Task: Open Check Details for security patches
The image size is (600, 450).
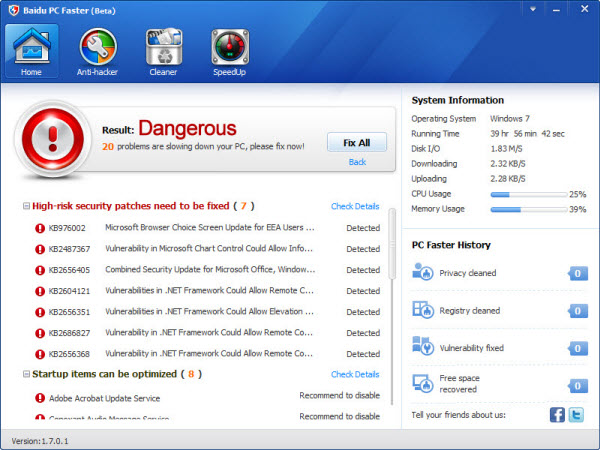Action: tap(355, 206)
